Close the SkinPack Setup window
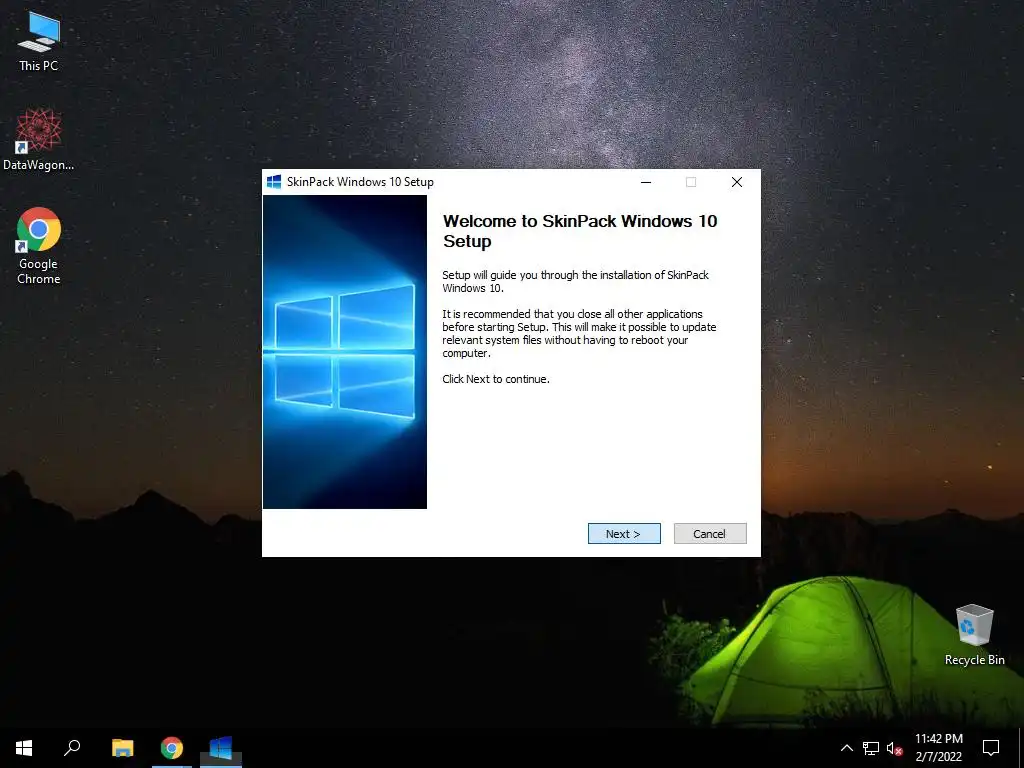The height and width of the screenshot is (768, 1024). (x=737, y=182)
